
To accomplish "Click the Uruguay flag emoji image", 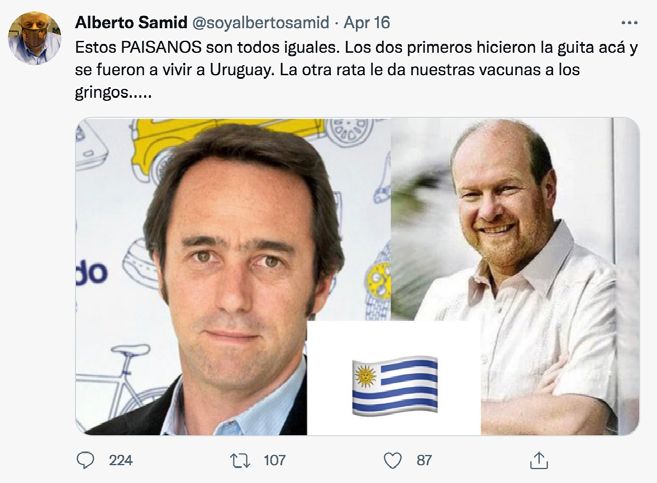I will pyautogui.click(x=395, y=386).
